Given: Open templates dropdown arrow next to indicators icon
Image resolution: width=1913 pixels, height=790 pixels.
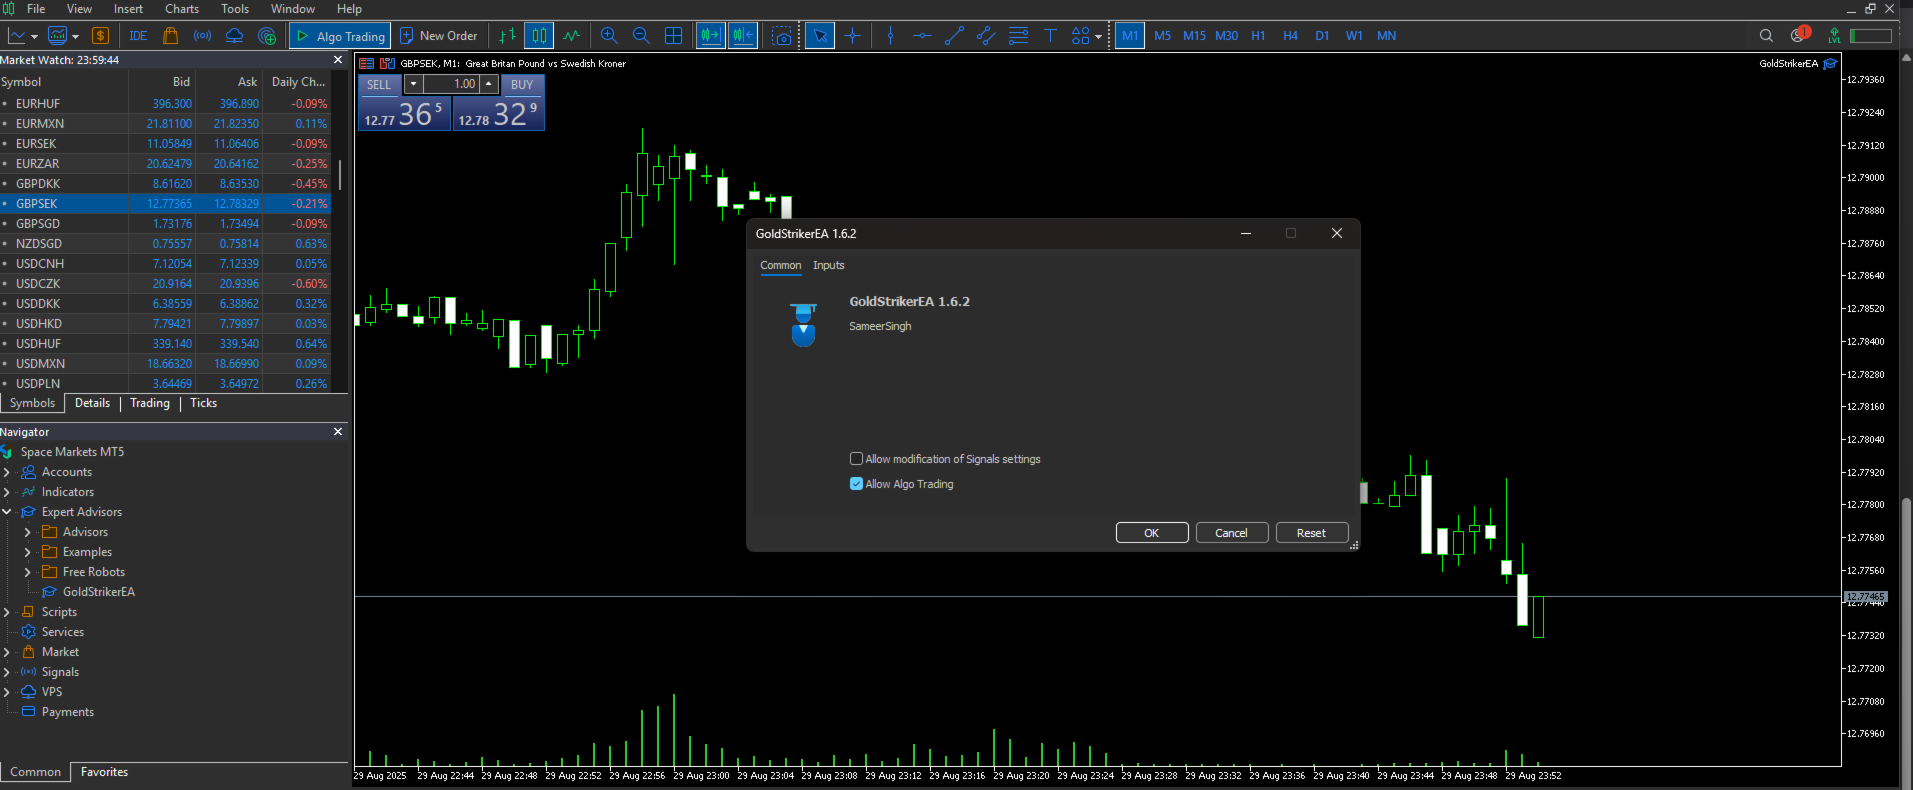Looking at the screenshot, I should point(75,37).
